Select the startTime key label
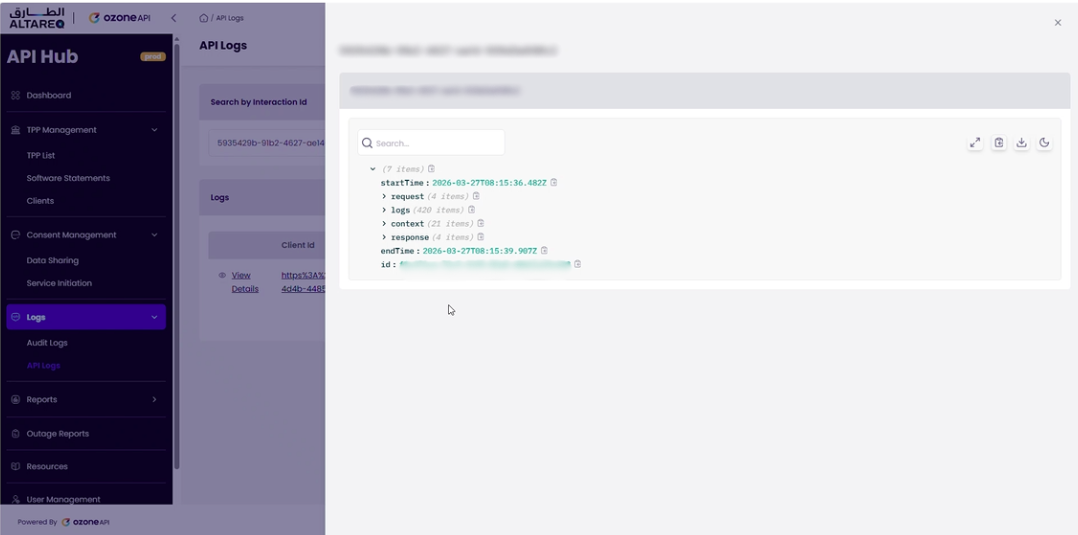Screen dimensions: 1078x535 pyautogui.click(x=403, y=183)
